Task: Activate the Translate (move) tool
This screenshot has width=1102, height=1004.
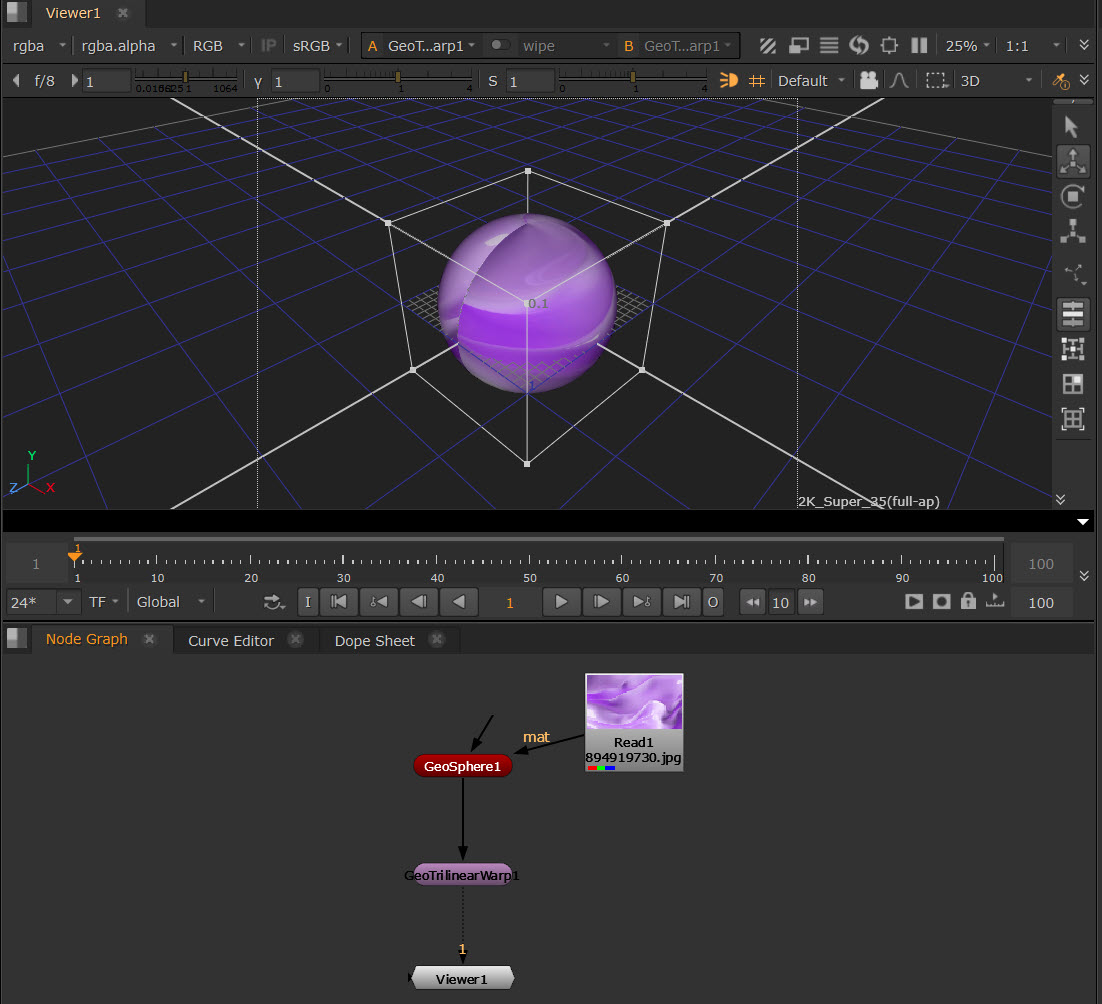Action: (1072, 161)
